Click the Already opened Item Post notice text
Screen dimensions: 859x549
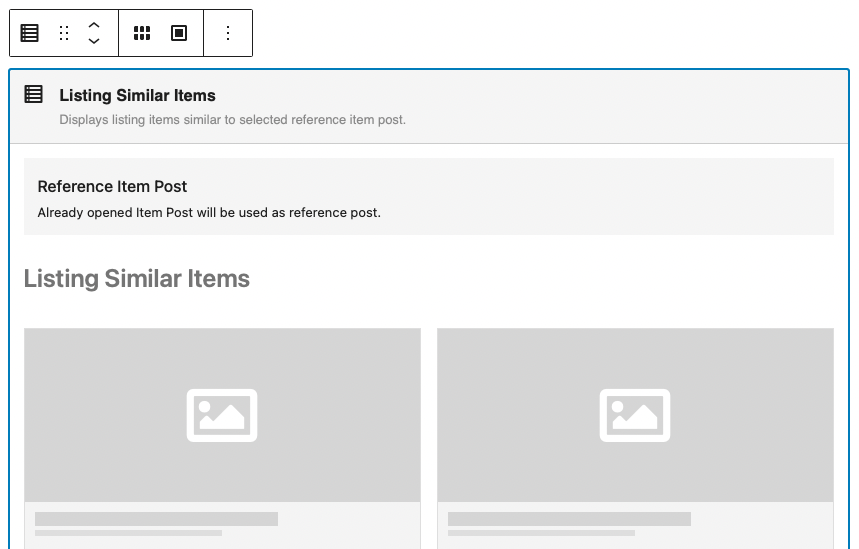(x=209, y=213)
